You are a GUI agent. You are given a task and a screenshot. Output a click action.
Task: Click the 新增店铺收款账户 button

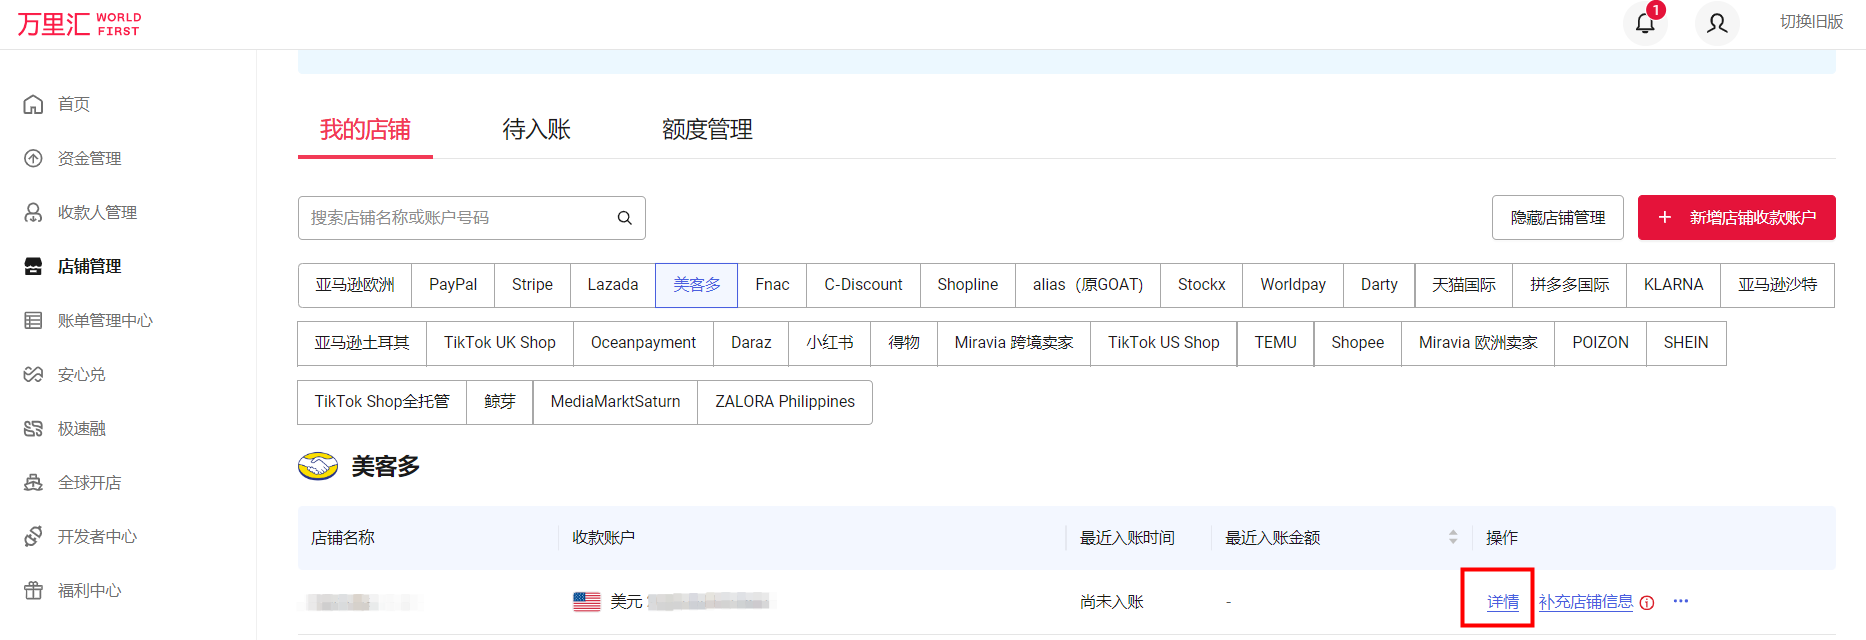coord(1736,218)
